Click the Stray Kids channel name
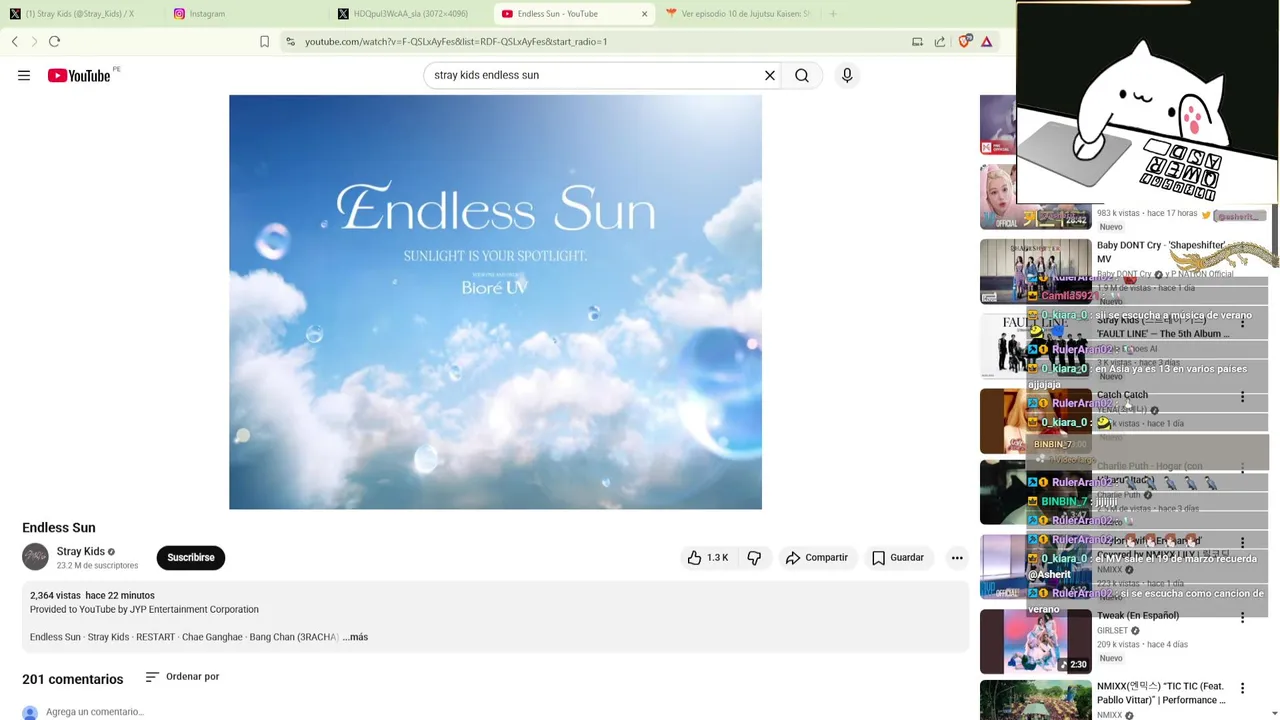This screenshot has width=1280, height=720. (x=81, y=551)
